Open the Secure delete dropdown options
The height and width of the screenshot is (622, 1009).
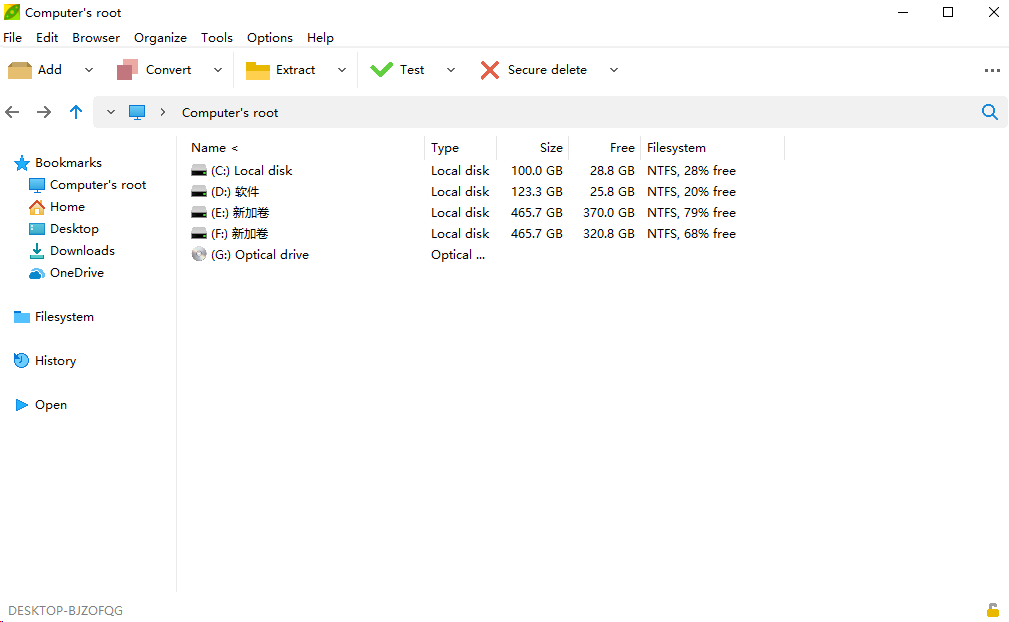click(x=613, y=70)
